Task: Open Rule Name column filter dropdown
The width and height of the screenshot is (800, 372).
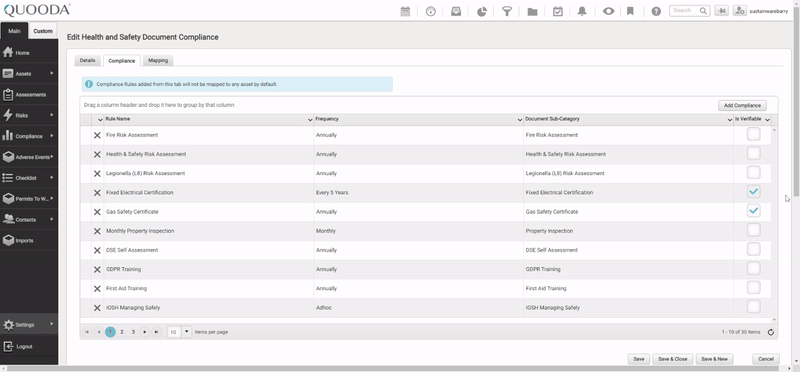Action: coord(310,119)
